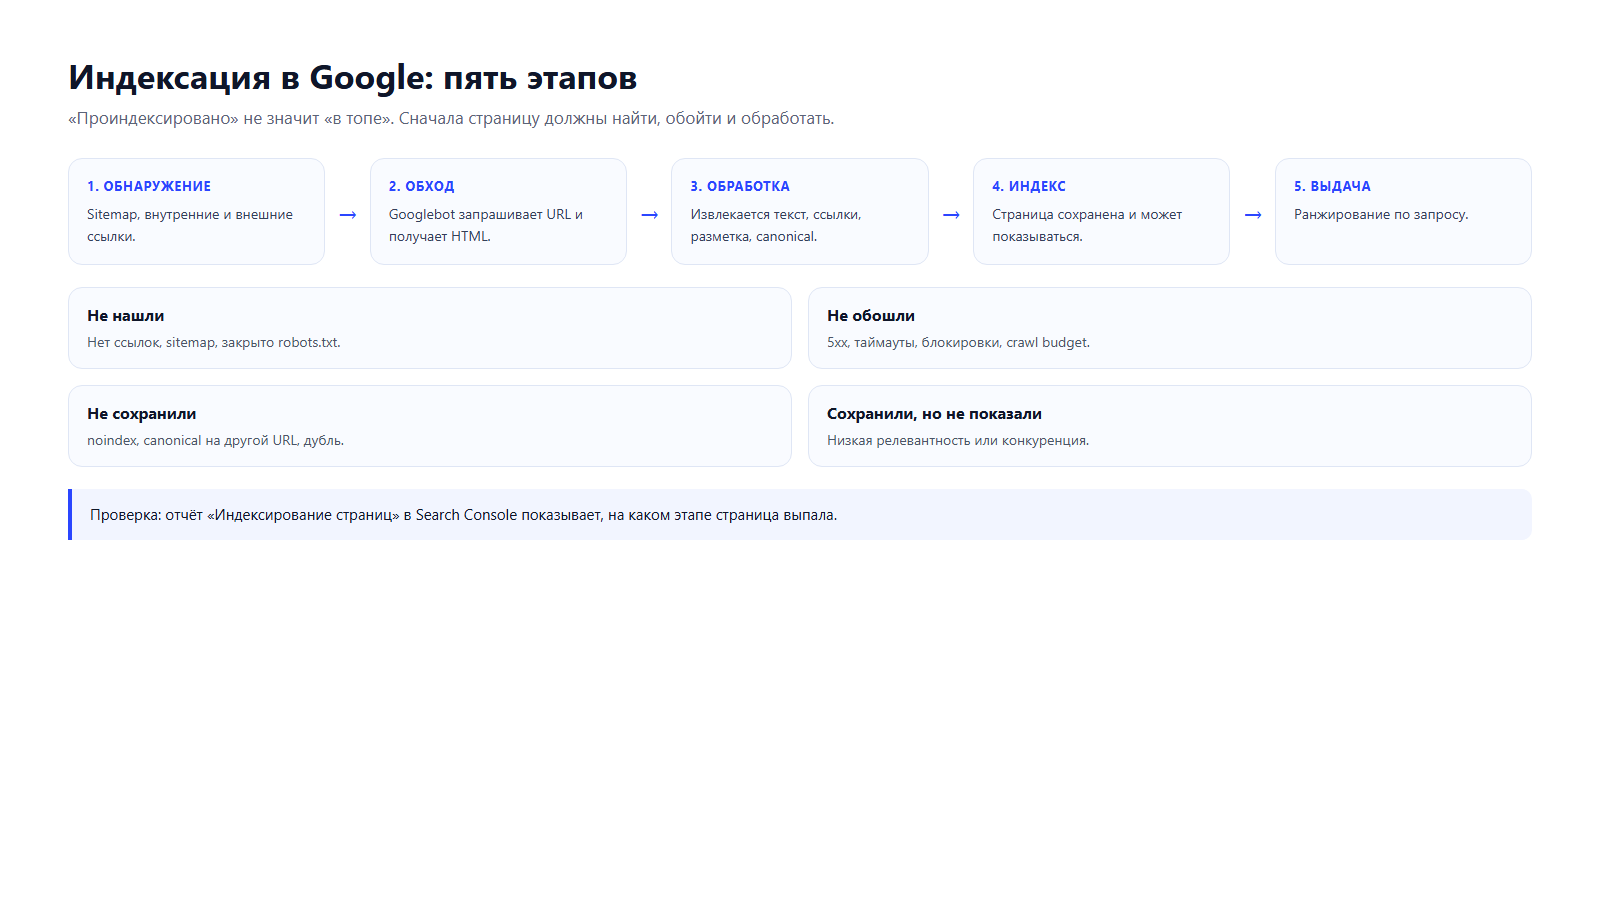Image resolution: width=1600 pixels, height=900 pixels.
Task: Click "Sitemap, внутренние и внешние ссылки" text
Action: [190, 225]
